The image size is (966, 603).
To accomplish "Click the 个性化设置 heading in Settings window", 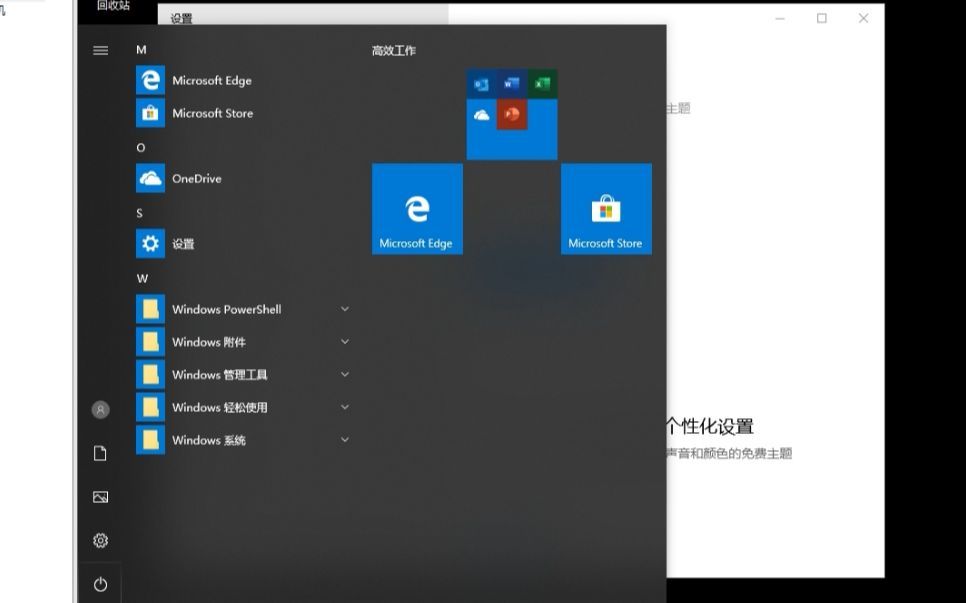I will [710, 426].
